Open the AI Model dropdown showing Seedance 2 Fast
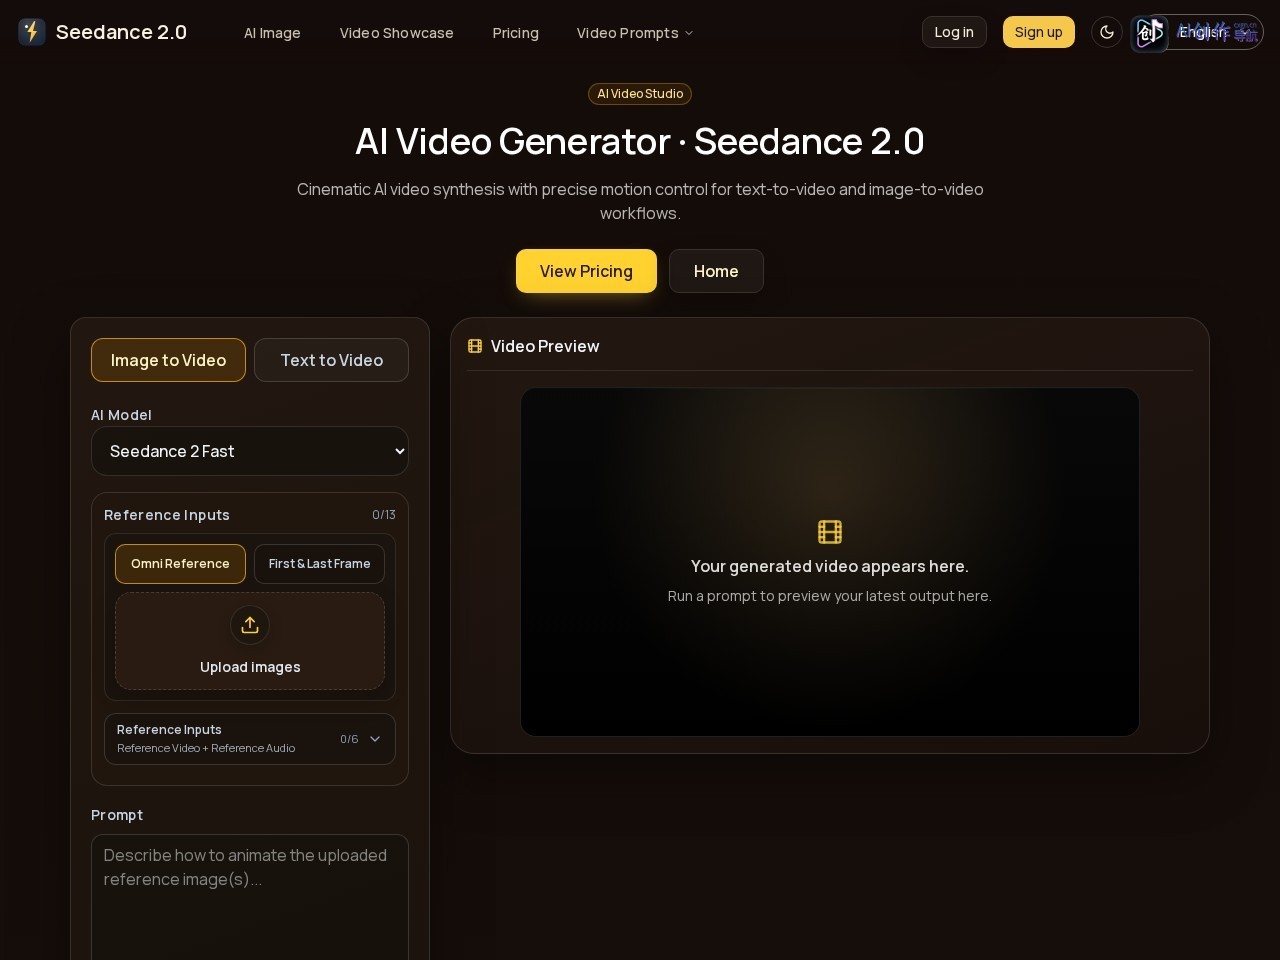 click(x=250, y=451)
